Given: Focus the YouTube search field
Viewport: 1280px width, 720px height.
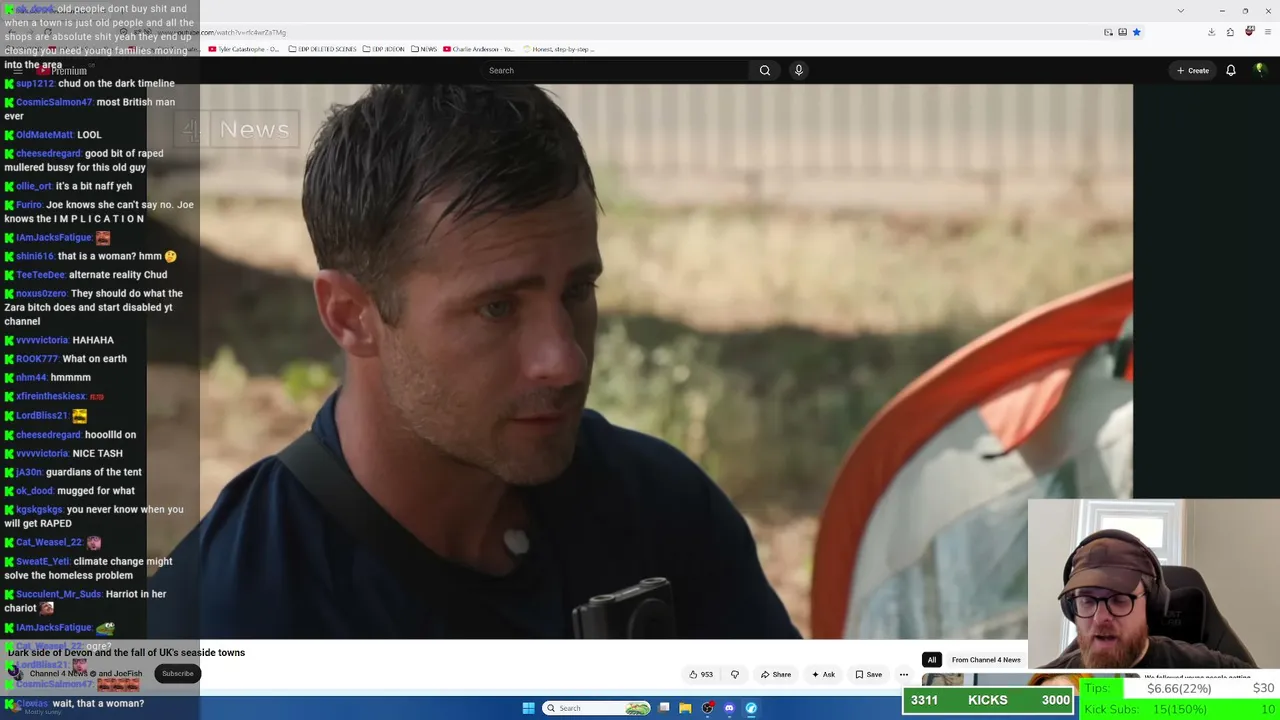Looking at the screenshot, I should 615,70.
